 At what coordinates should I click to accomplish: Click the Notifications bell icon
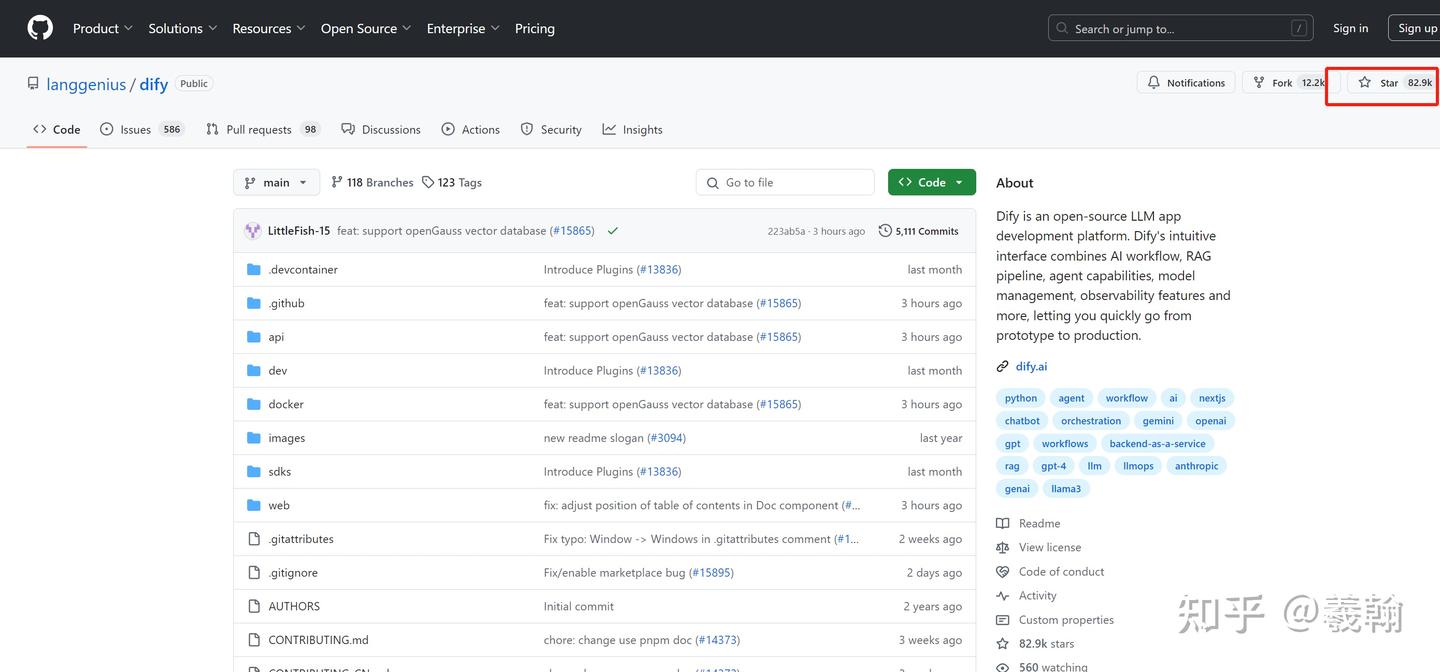pos(1154,83)
